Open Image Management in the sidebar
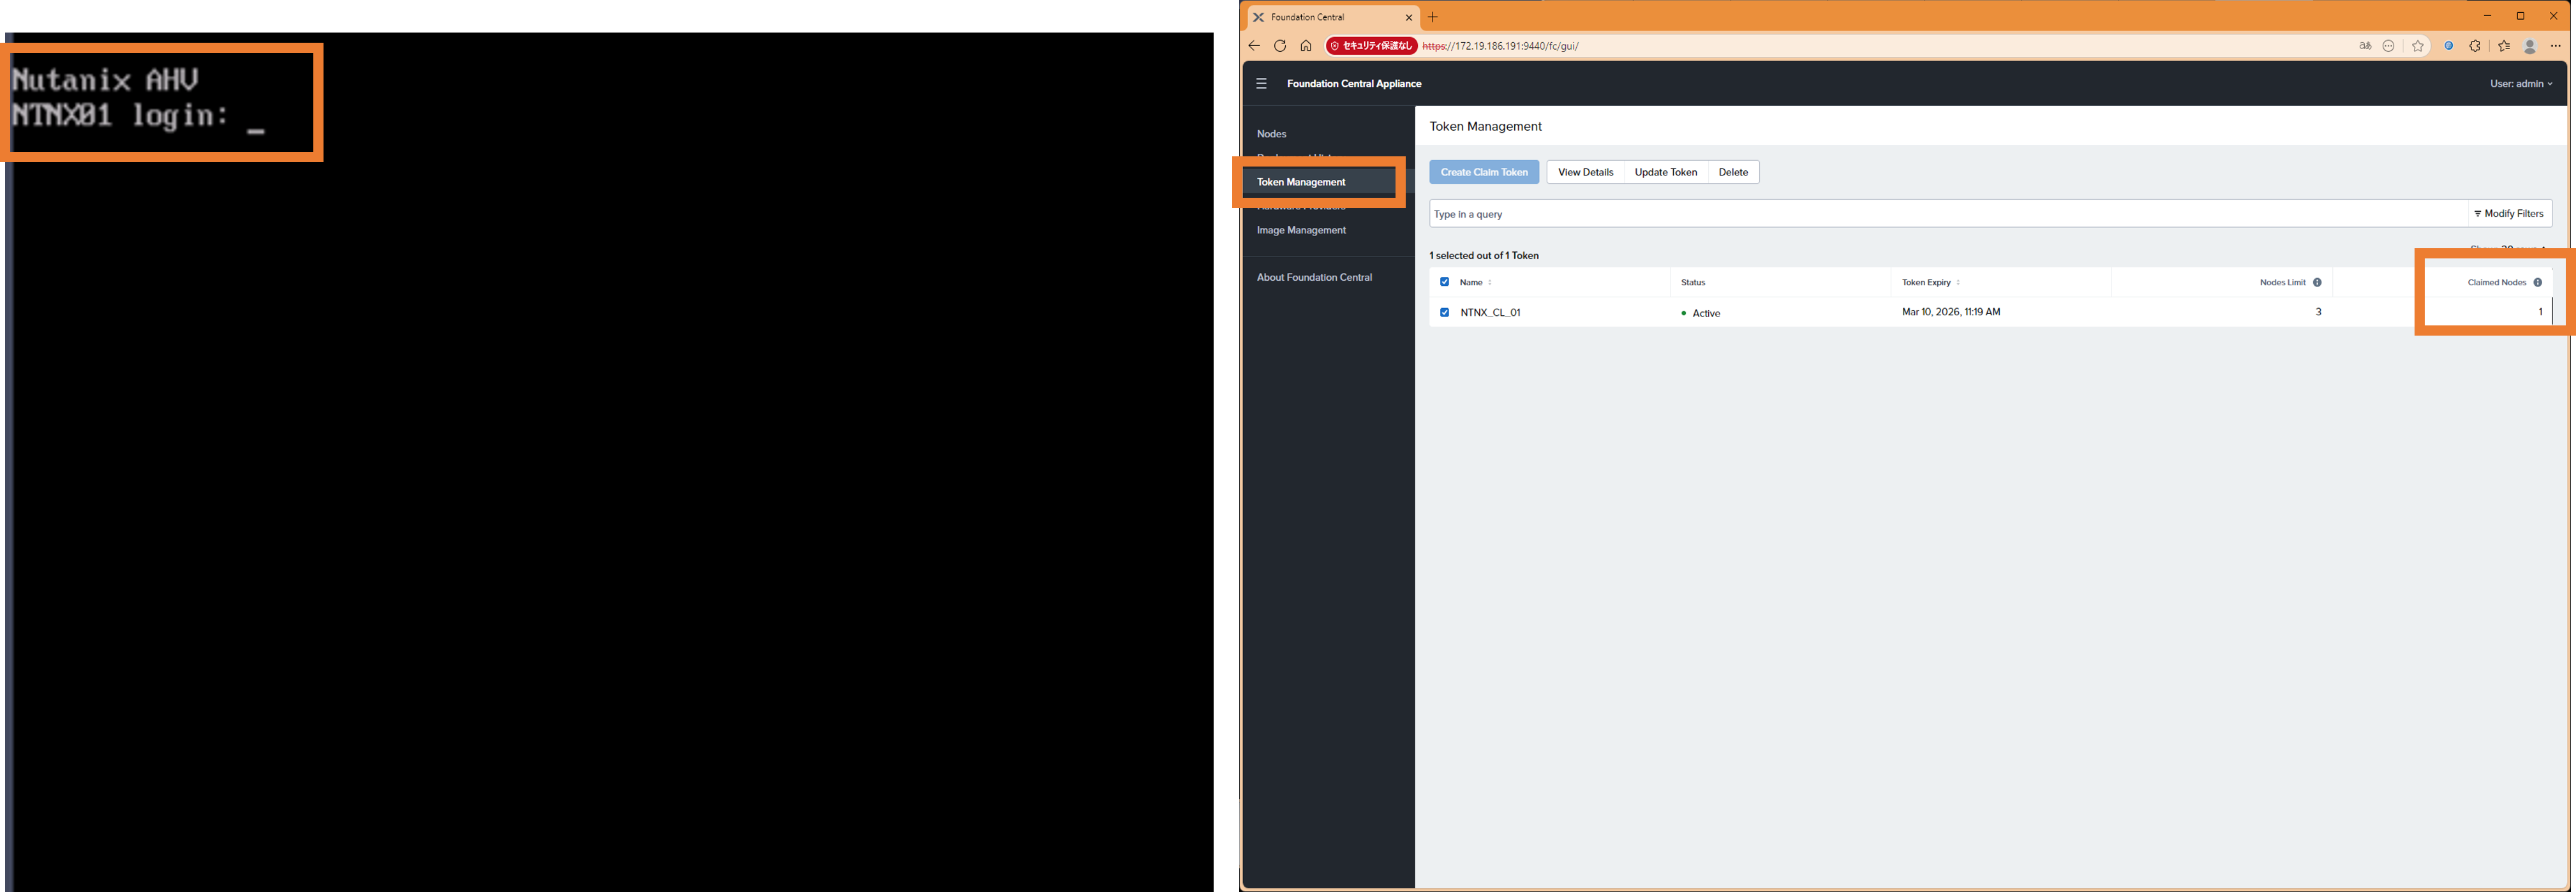The image size is (2576, 892). (1301, 230)
